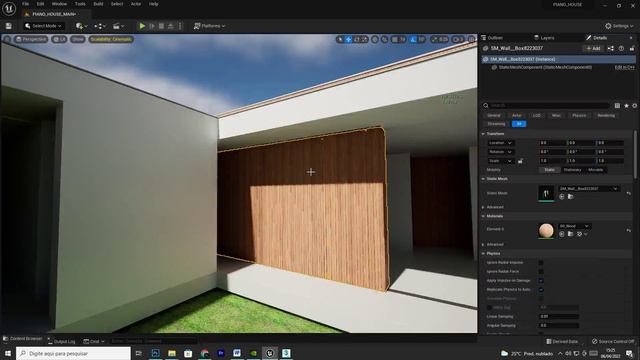640x360 pixels.
Task: Open the Location type dropdown
Action: (x=500, y=143)
